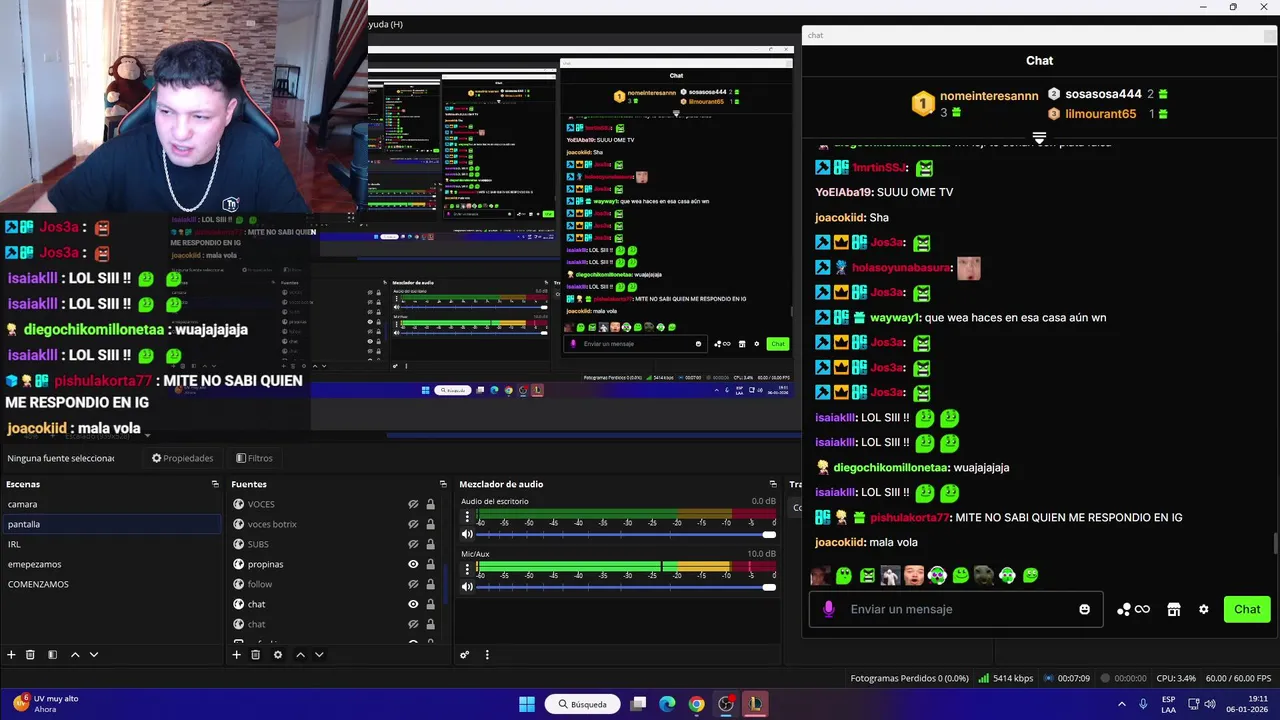The image size is (1280, 720).
Task: Toggle the lock on the propinas source
Action: [431, 564]
